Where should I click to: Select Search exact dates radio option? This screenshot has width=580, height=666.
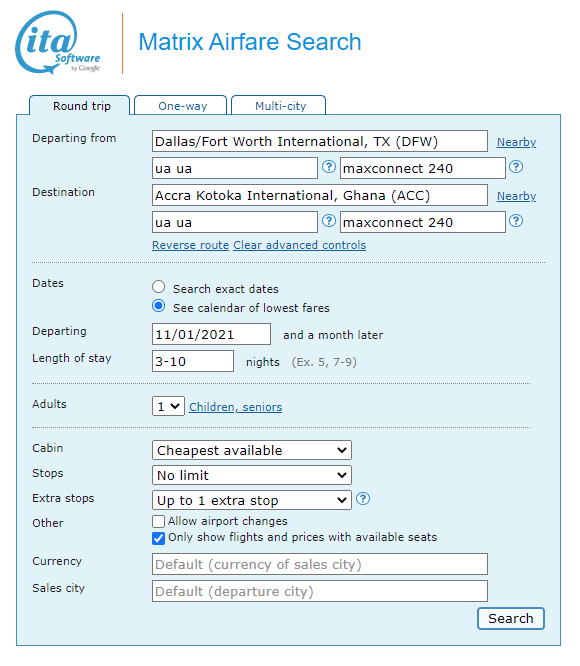coord(159,287)
